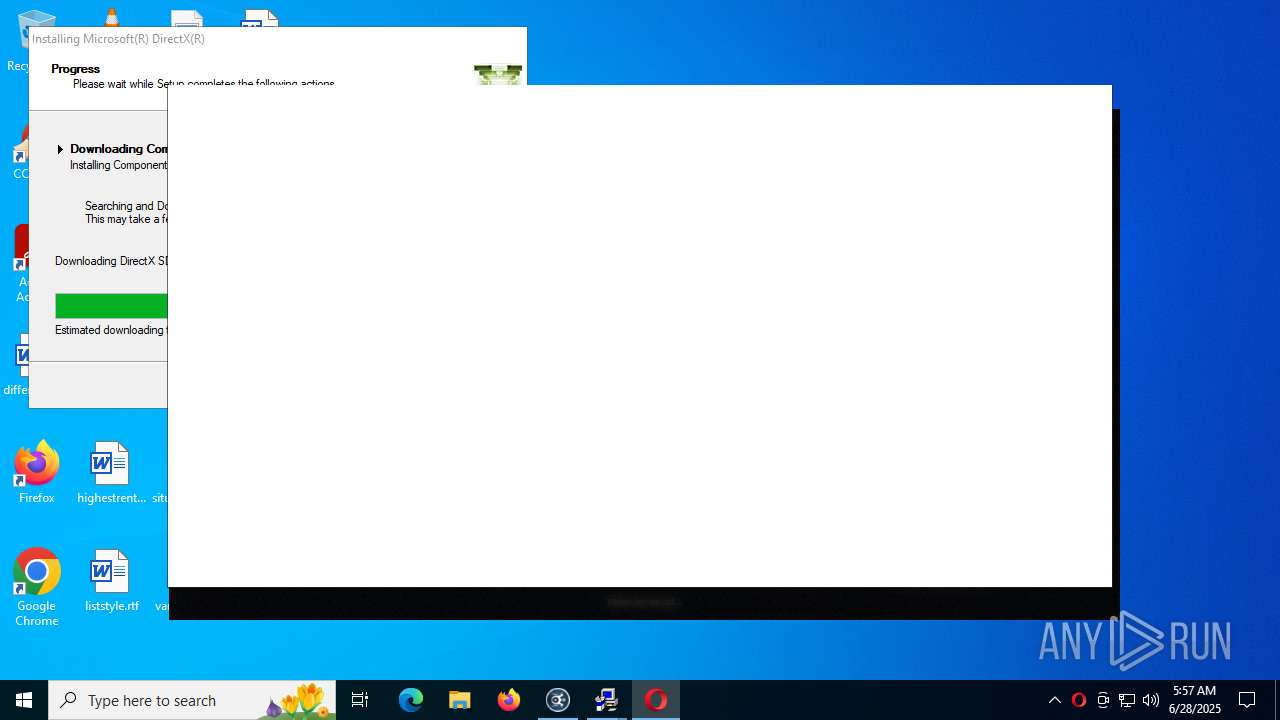
Task: Open the Action Center notifications icon
Action: point(1247,700)
